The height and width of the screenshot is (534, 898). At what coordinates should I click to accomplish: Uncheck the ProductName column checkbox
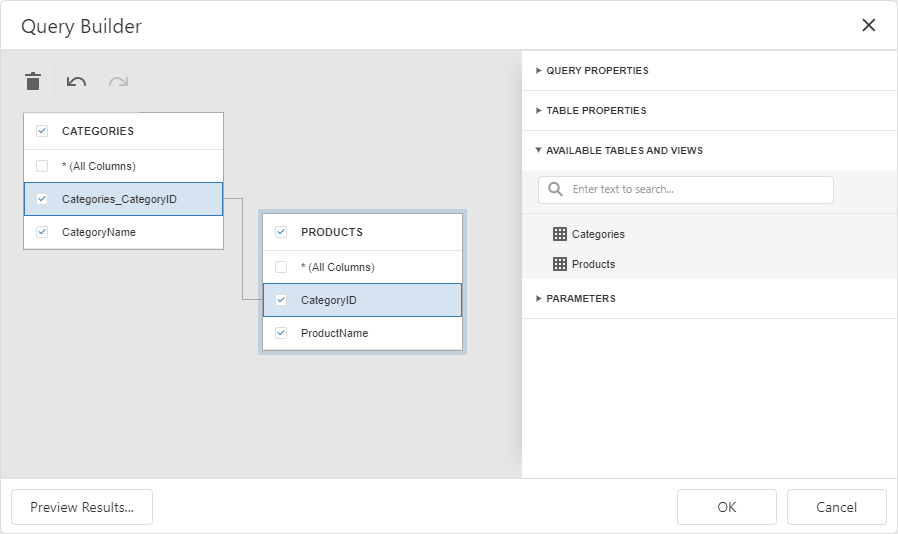(281, 333)
